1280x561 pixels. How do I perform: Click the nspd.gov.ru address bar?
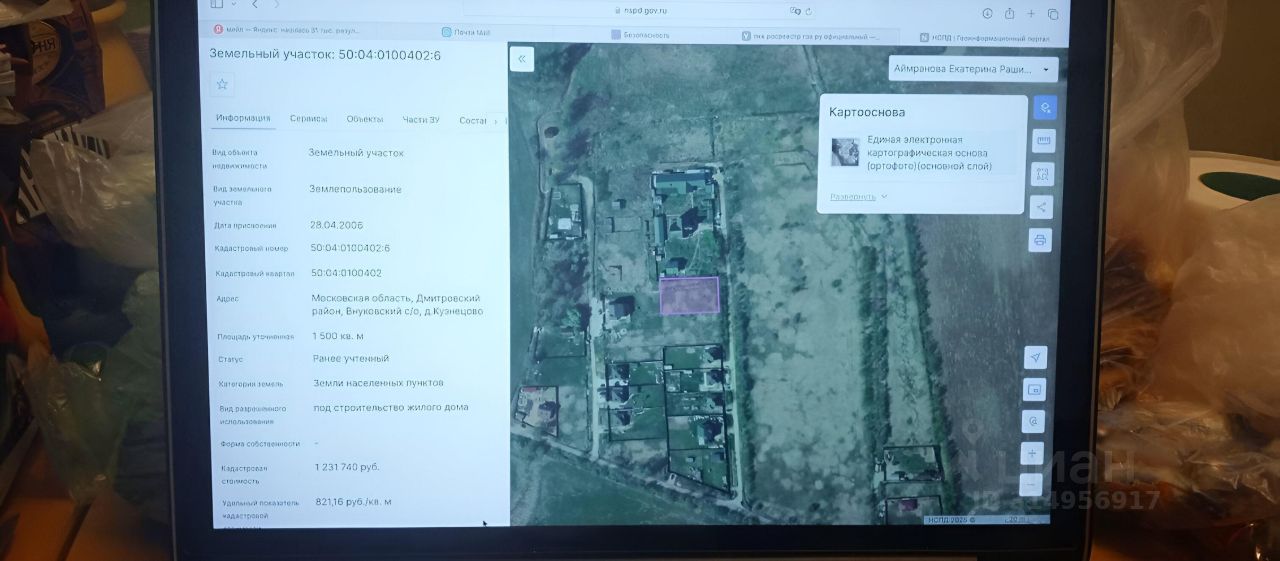click(640, 10)
